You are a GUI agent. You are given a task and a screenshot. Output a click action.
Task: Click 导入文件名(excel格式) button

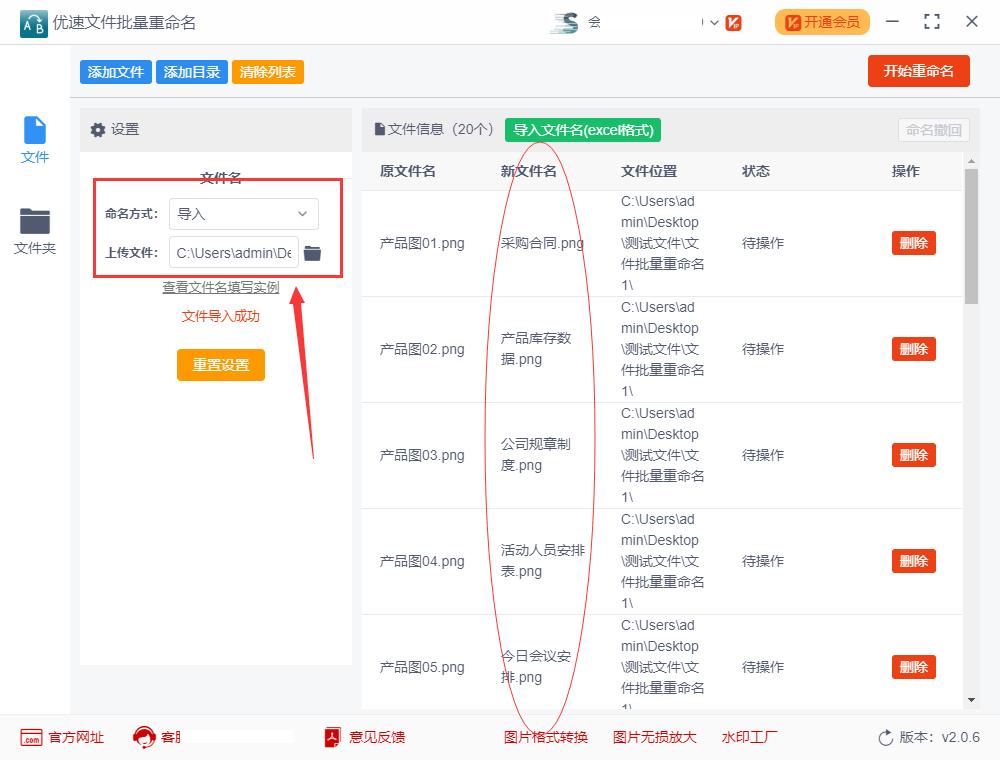coord(582,131)
